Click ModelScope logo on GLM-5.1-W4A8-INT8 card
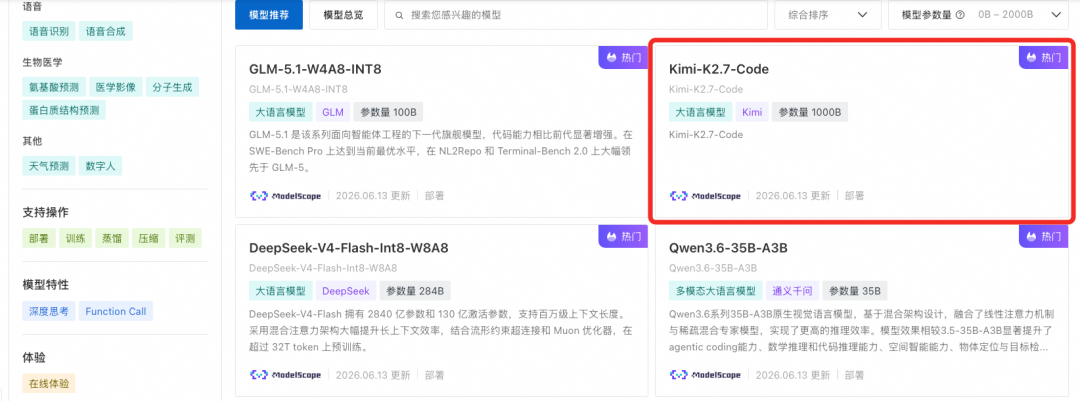 point(285,196)
